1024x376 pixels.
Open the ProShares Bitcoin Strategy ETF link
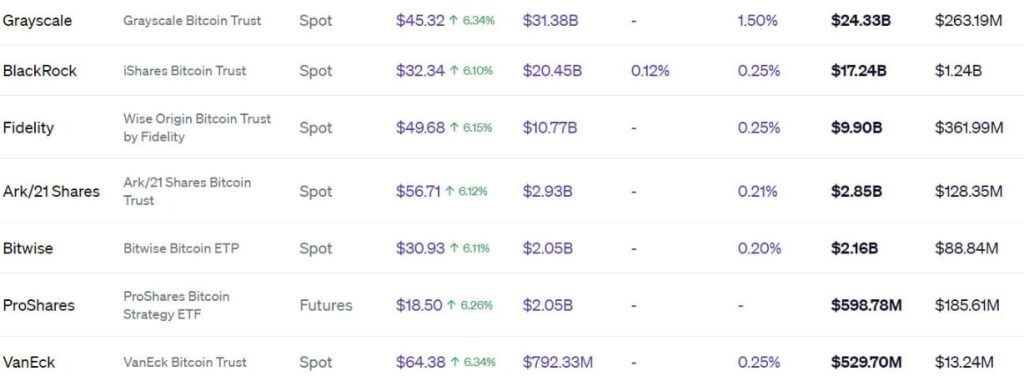tap(176, 306)
